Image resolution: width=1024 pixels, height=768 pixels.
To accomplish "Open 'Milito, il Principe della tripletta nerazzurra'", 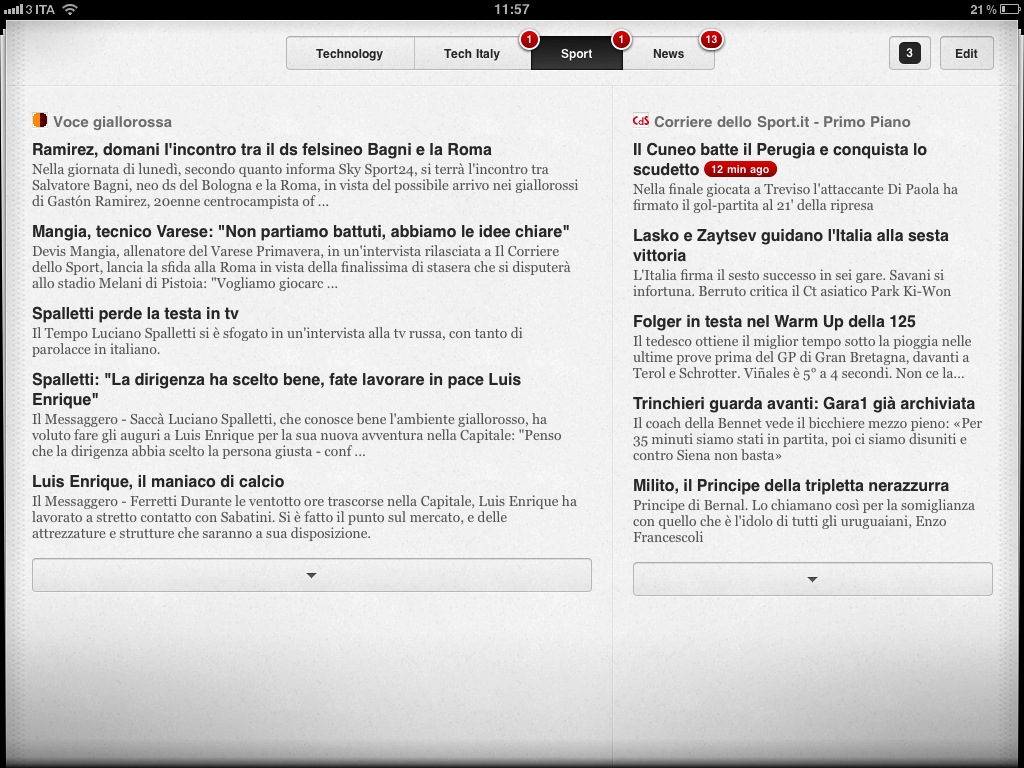I will tap(791, 485).
